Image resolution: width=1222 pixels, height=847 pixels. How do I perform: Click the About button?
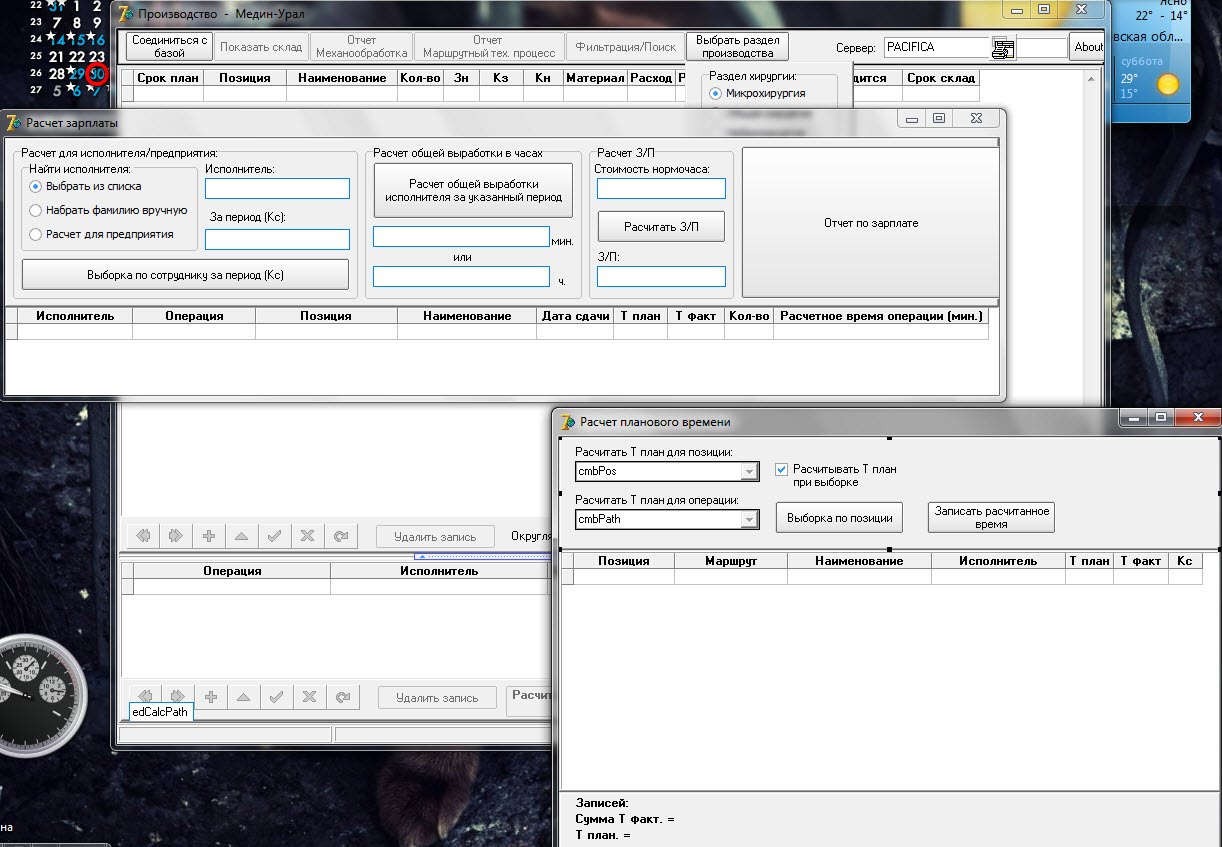1088,47
